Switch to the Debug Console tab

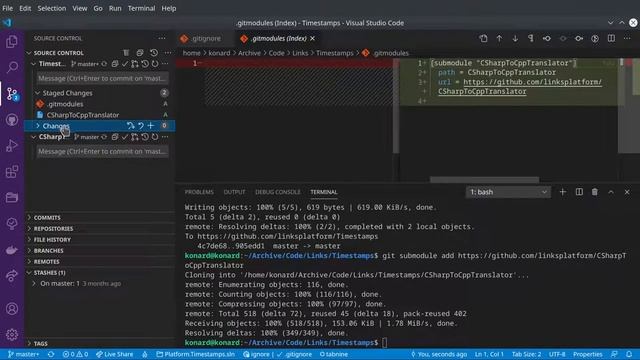[278, 192]
